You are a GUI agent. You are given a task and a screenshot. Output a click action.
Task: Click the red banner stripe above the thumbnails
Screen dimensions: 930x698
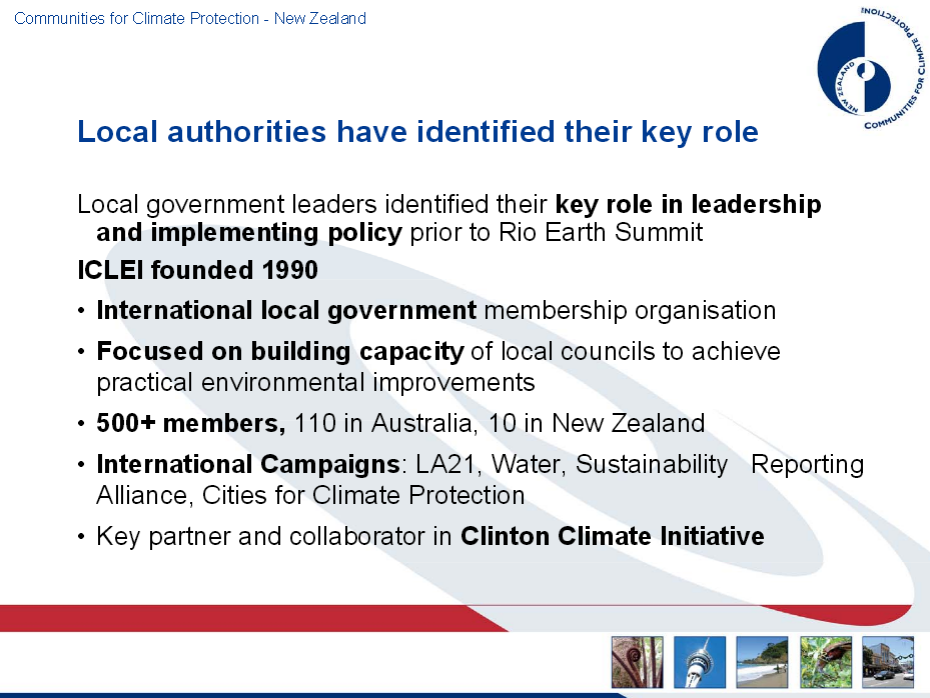coord(300,618)
